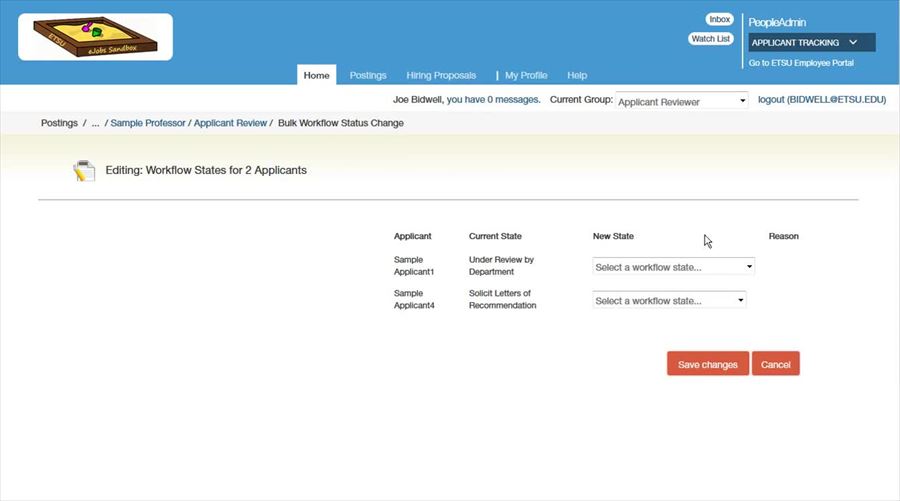This screenshot has width=900, height=501.
Task: Select new workflow state for Sample Applicant4
Action: point(669,300)
